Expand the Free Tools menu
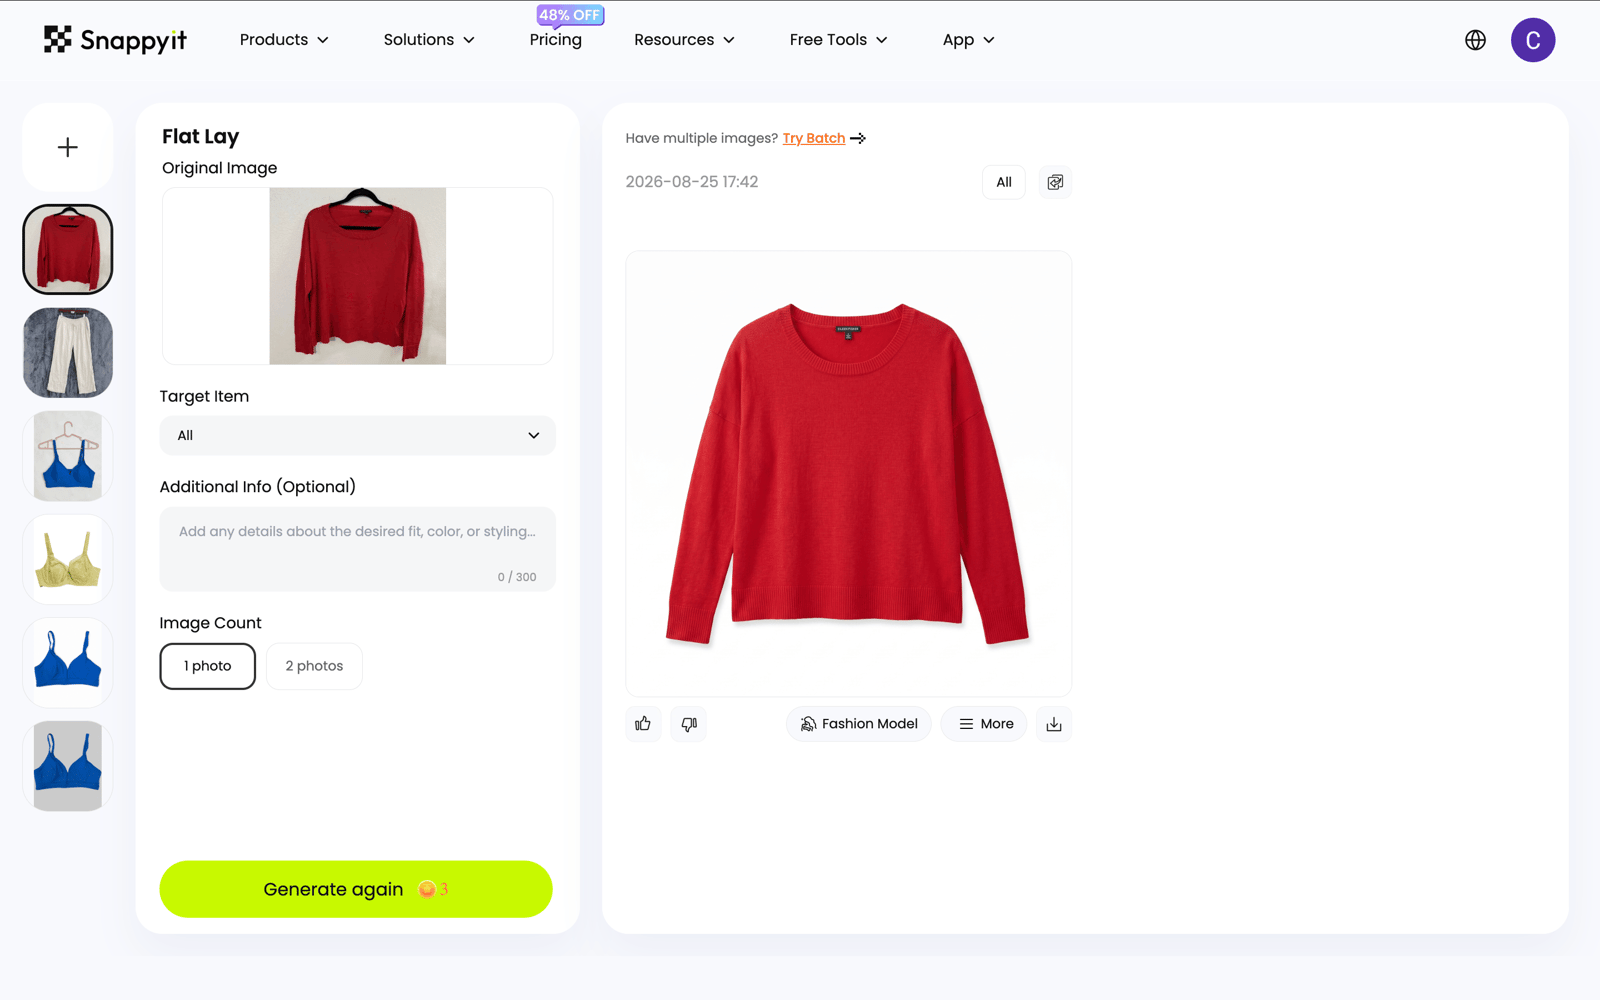Image resolution: width=1600 pixels, height=1000 pixels. click(838, 40)
